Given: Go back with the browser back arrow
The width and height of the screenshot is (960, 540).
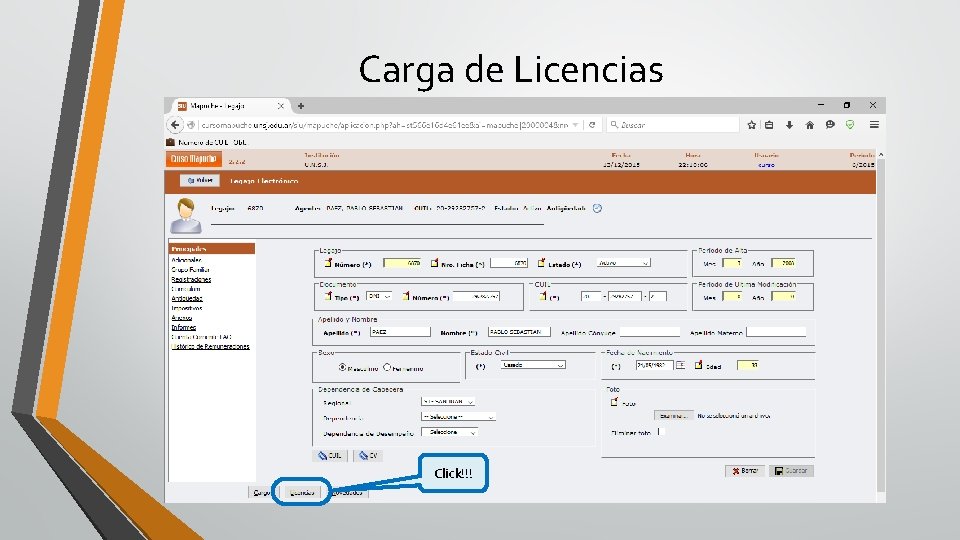Looking at the screenshot, I should coord(175,125).
